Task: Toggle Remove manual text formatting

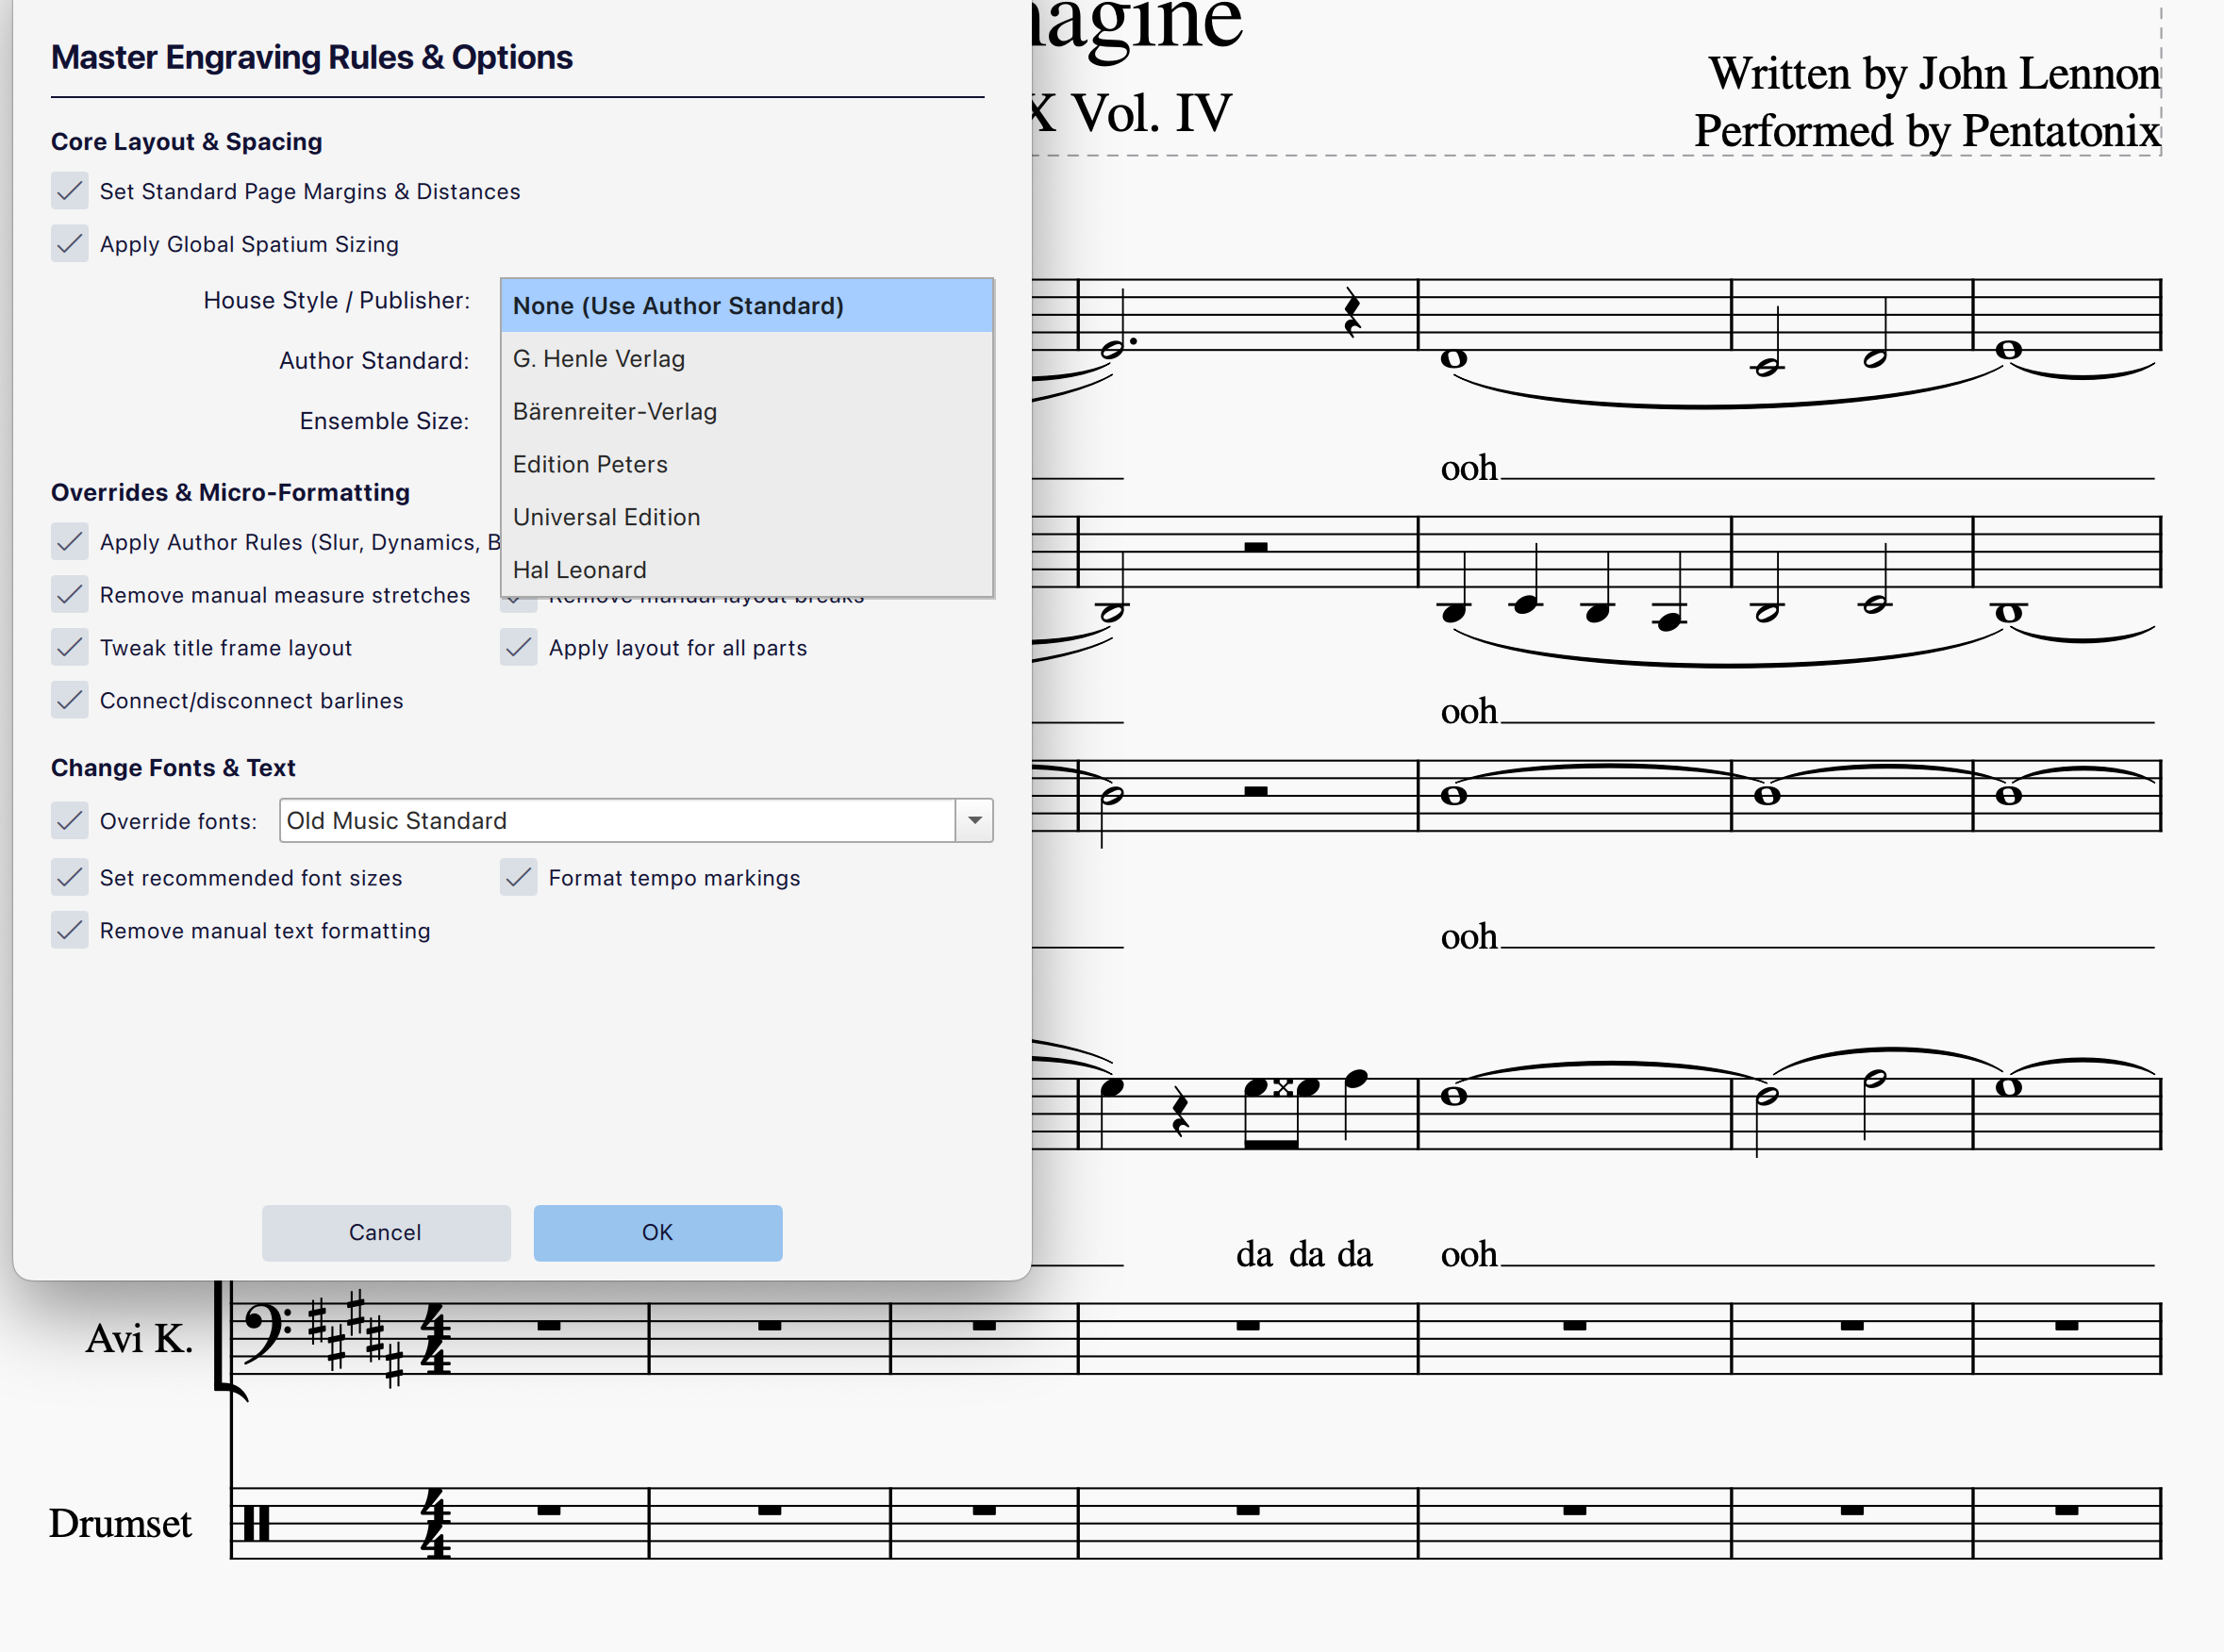Action: pos(70,930)
